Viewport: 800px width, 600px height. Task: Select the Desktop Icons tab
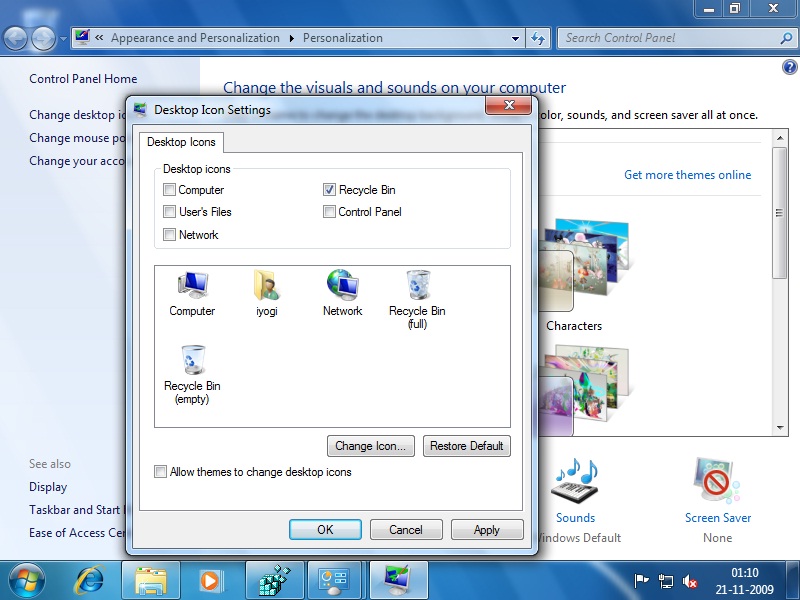(x=181, y=142)
